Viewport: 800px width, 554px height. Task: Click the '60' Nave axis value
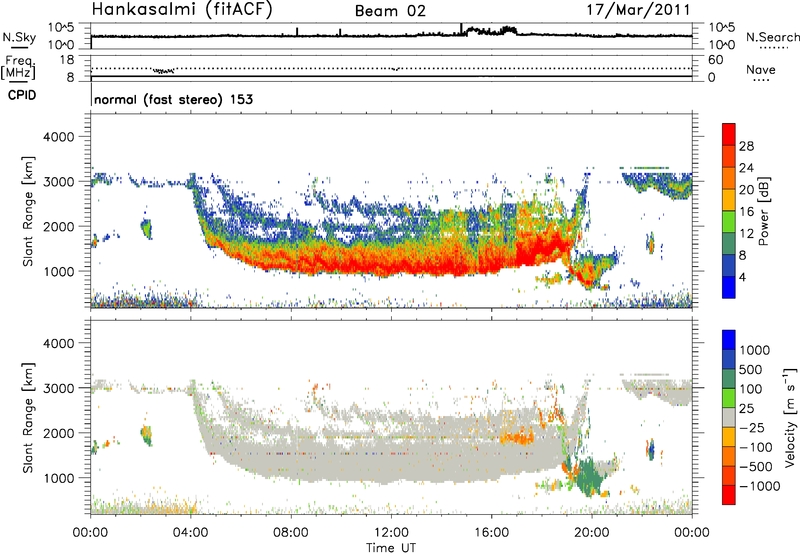click(715, 60)
